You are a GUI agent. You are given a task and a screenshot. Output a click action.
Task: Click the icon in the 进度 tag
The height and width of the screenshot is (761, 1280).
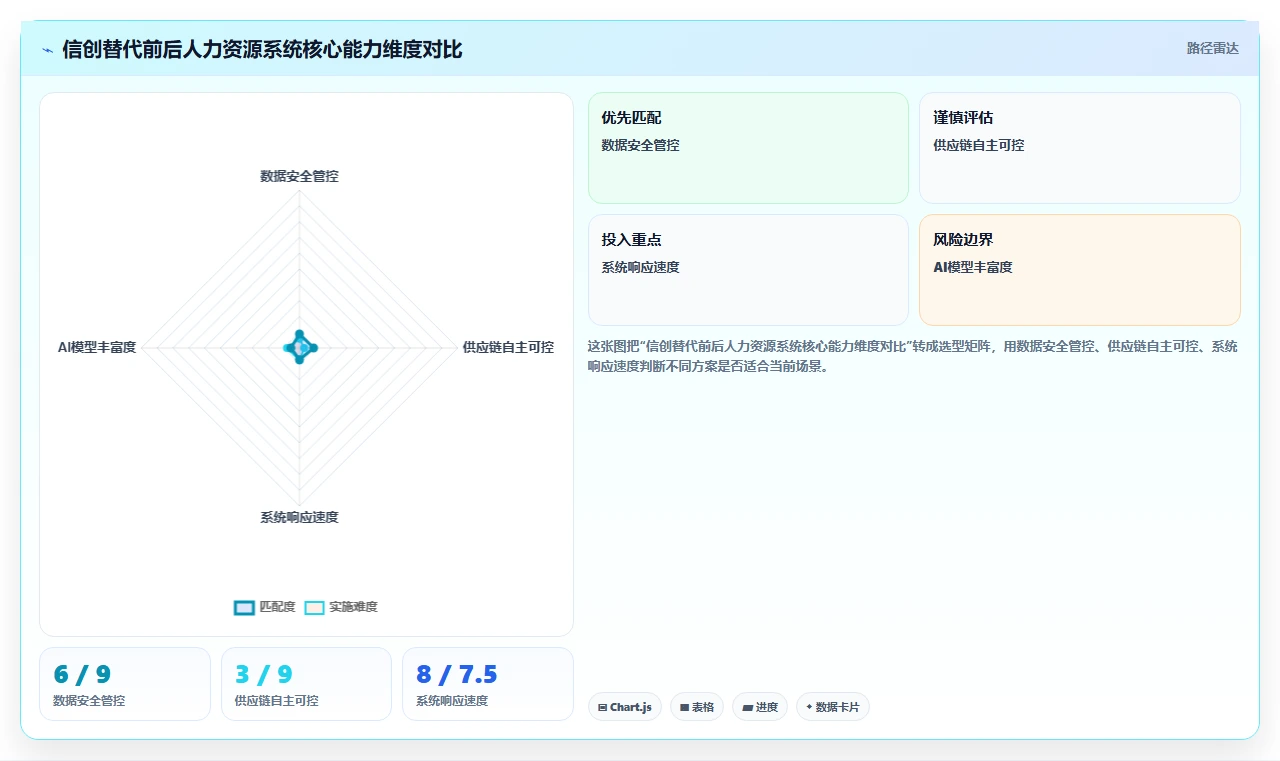tap(747, 707)
